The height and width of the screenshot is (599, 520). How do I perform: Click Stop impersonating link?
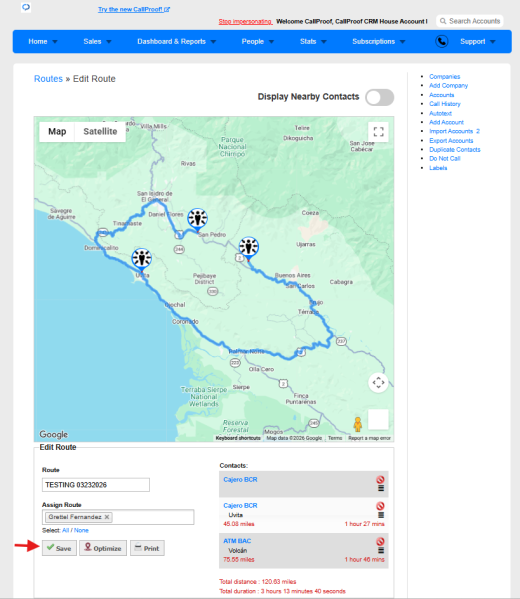point(245,21)
